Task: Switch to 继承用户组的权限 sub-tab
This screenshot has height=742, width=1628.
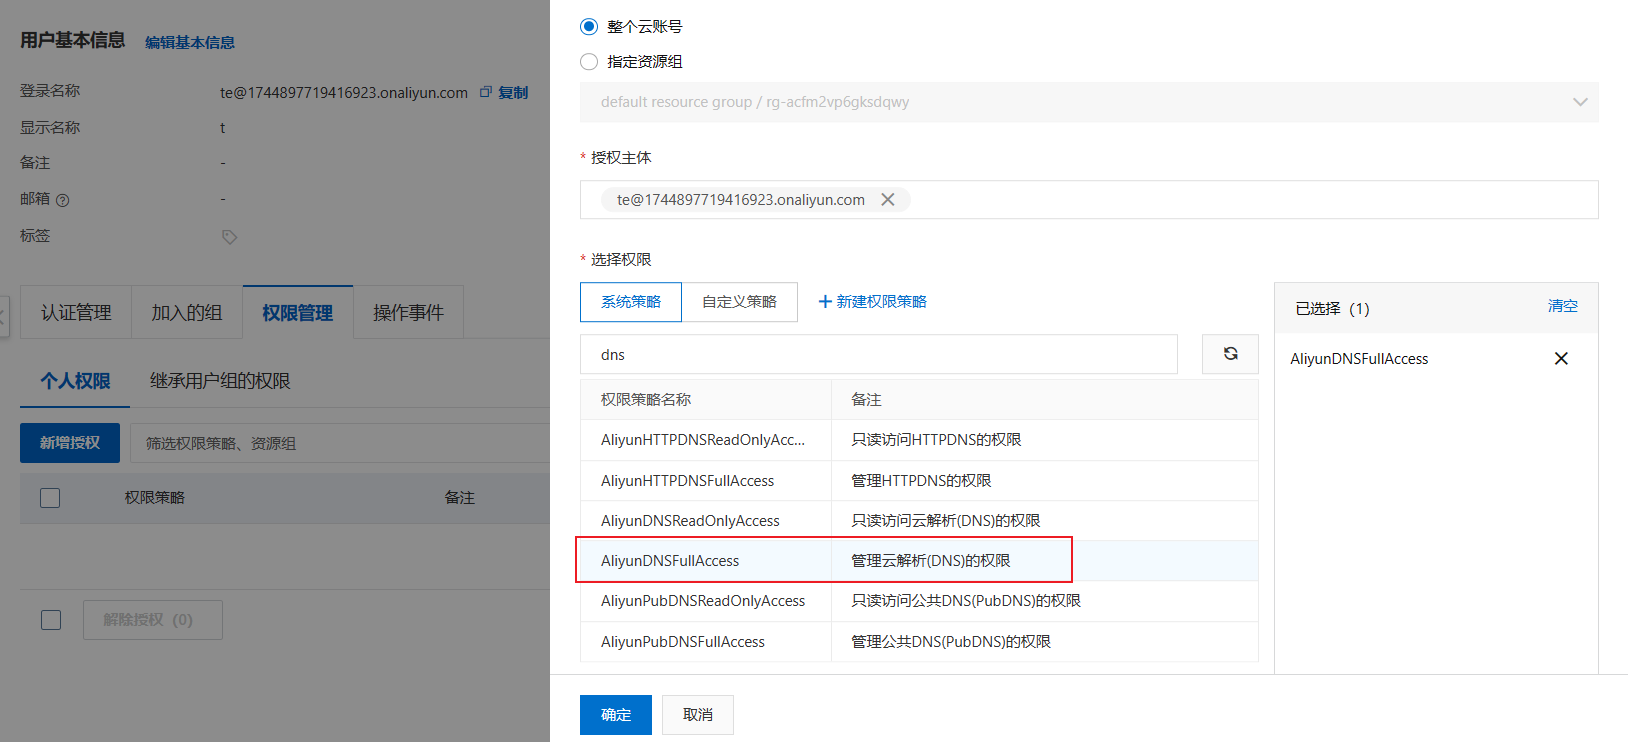Action: [x=220, y=381]
